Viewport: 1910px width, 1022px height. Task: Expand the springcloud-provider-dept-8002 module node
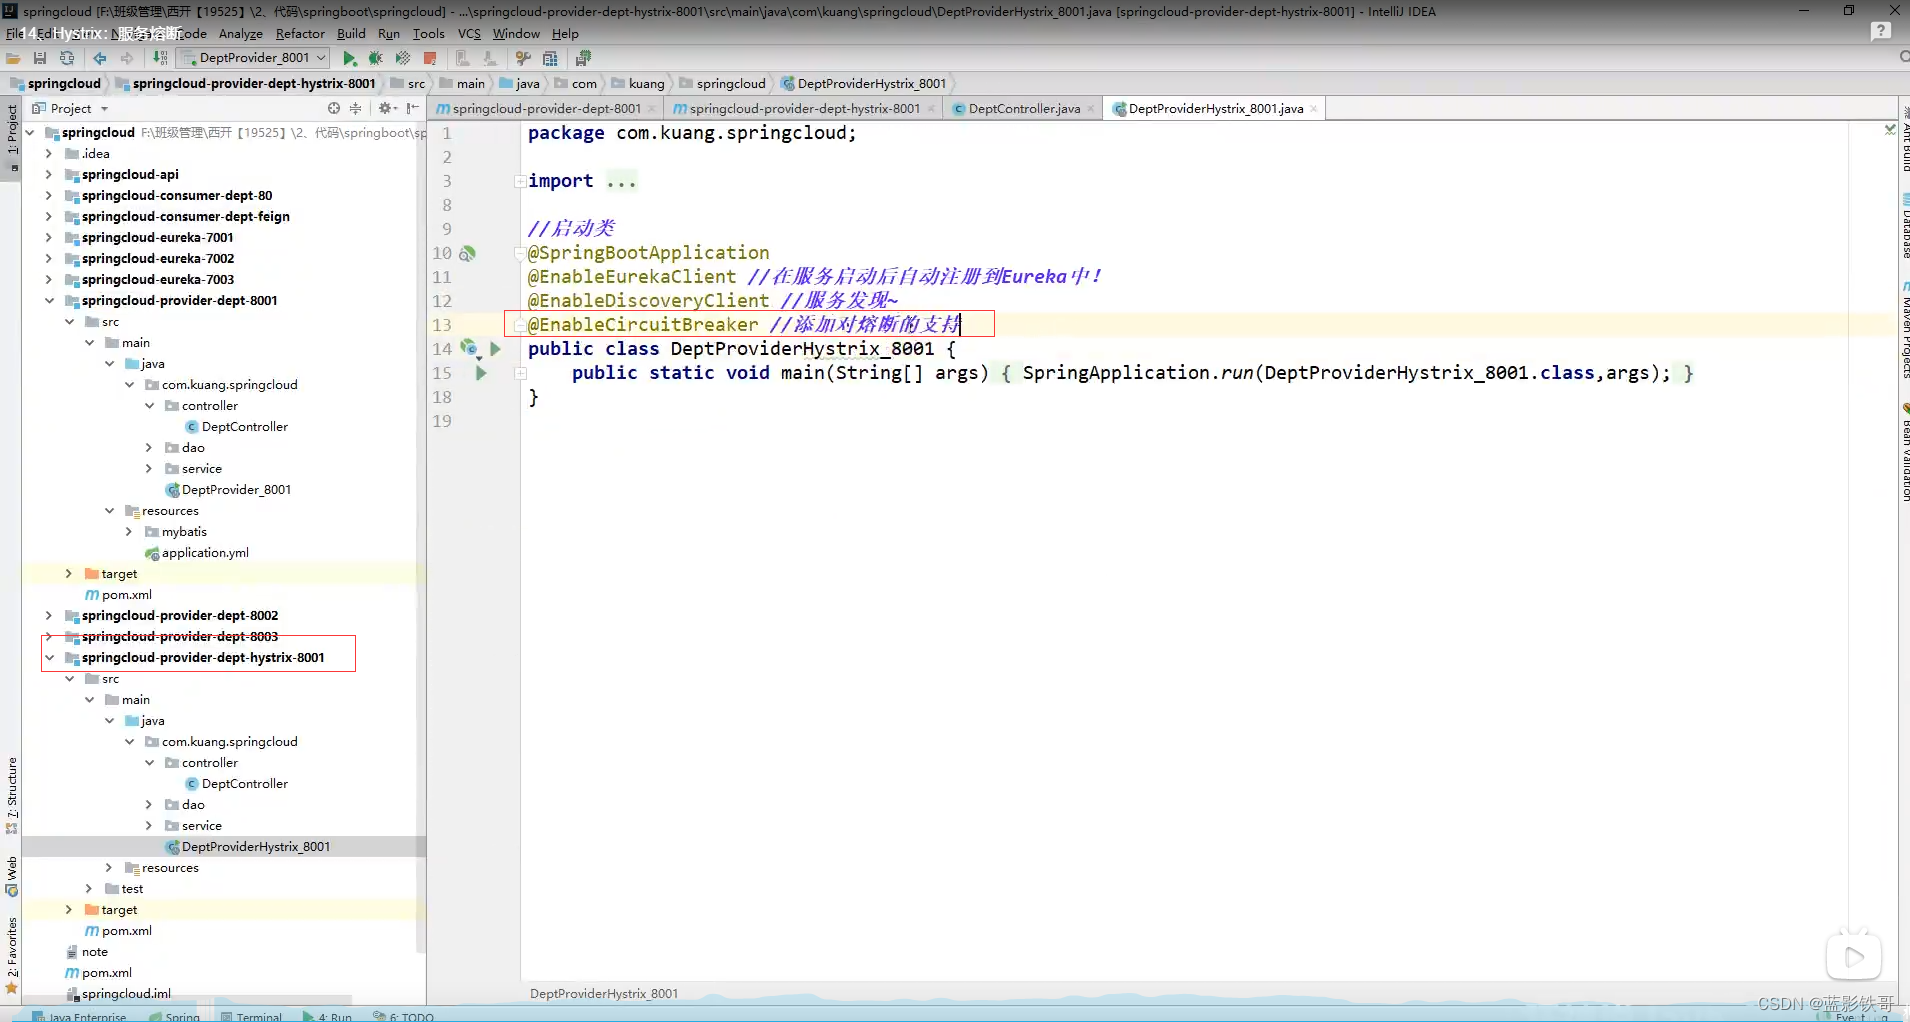(x=48, y=615)
